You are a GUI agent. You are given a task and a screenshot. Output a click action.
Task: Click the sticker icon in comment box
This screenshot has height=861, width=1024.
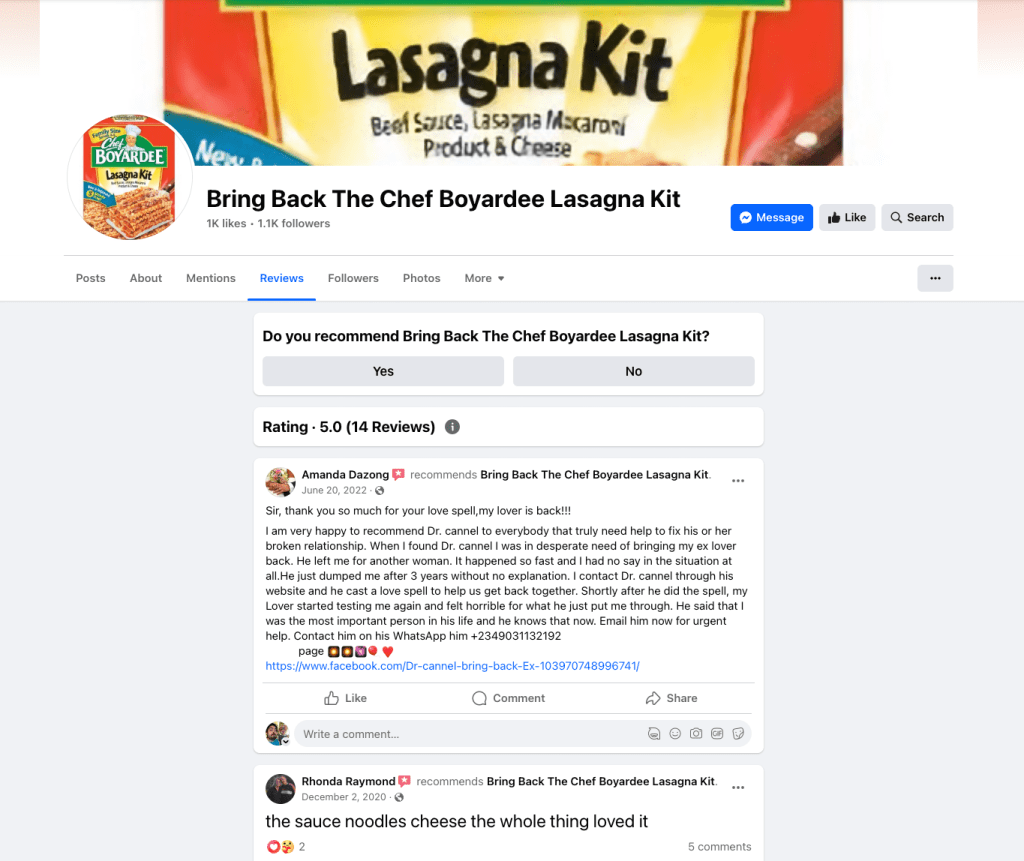(738, 734)
